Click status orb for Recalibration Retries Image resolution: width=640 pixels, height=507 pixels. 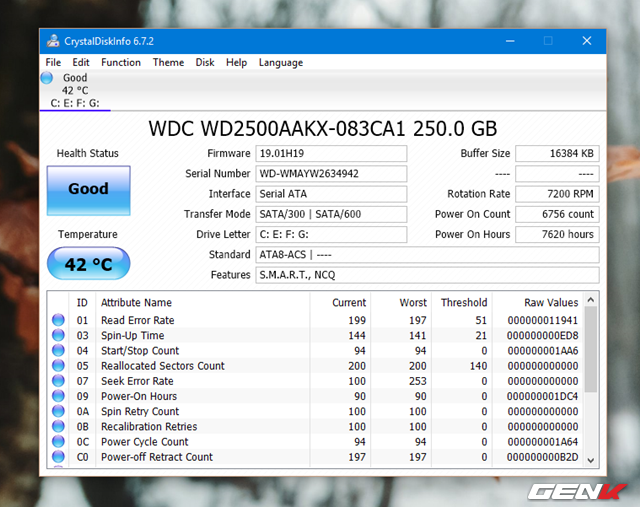point(58,426)
